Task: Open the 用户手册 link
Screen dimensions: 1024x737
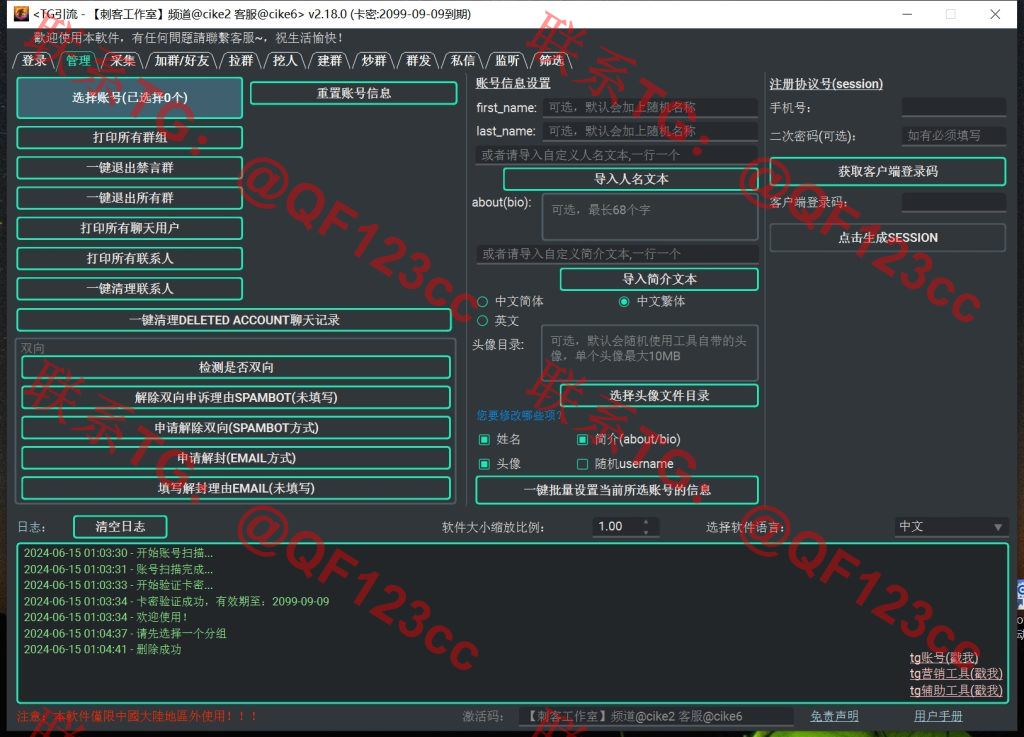Action: [938, 716]
